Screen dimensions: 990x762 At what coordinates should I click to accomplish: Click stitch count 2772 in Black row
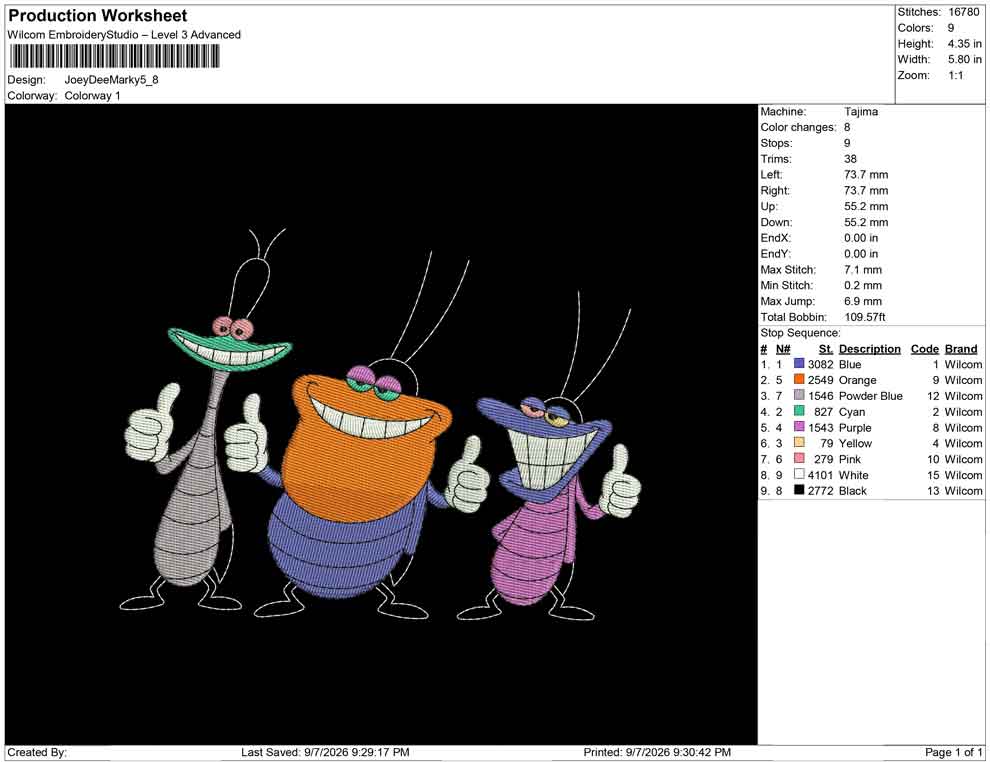click(x=820, y=491)
